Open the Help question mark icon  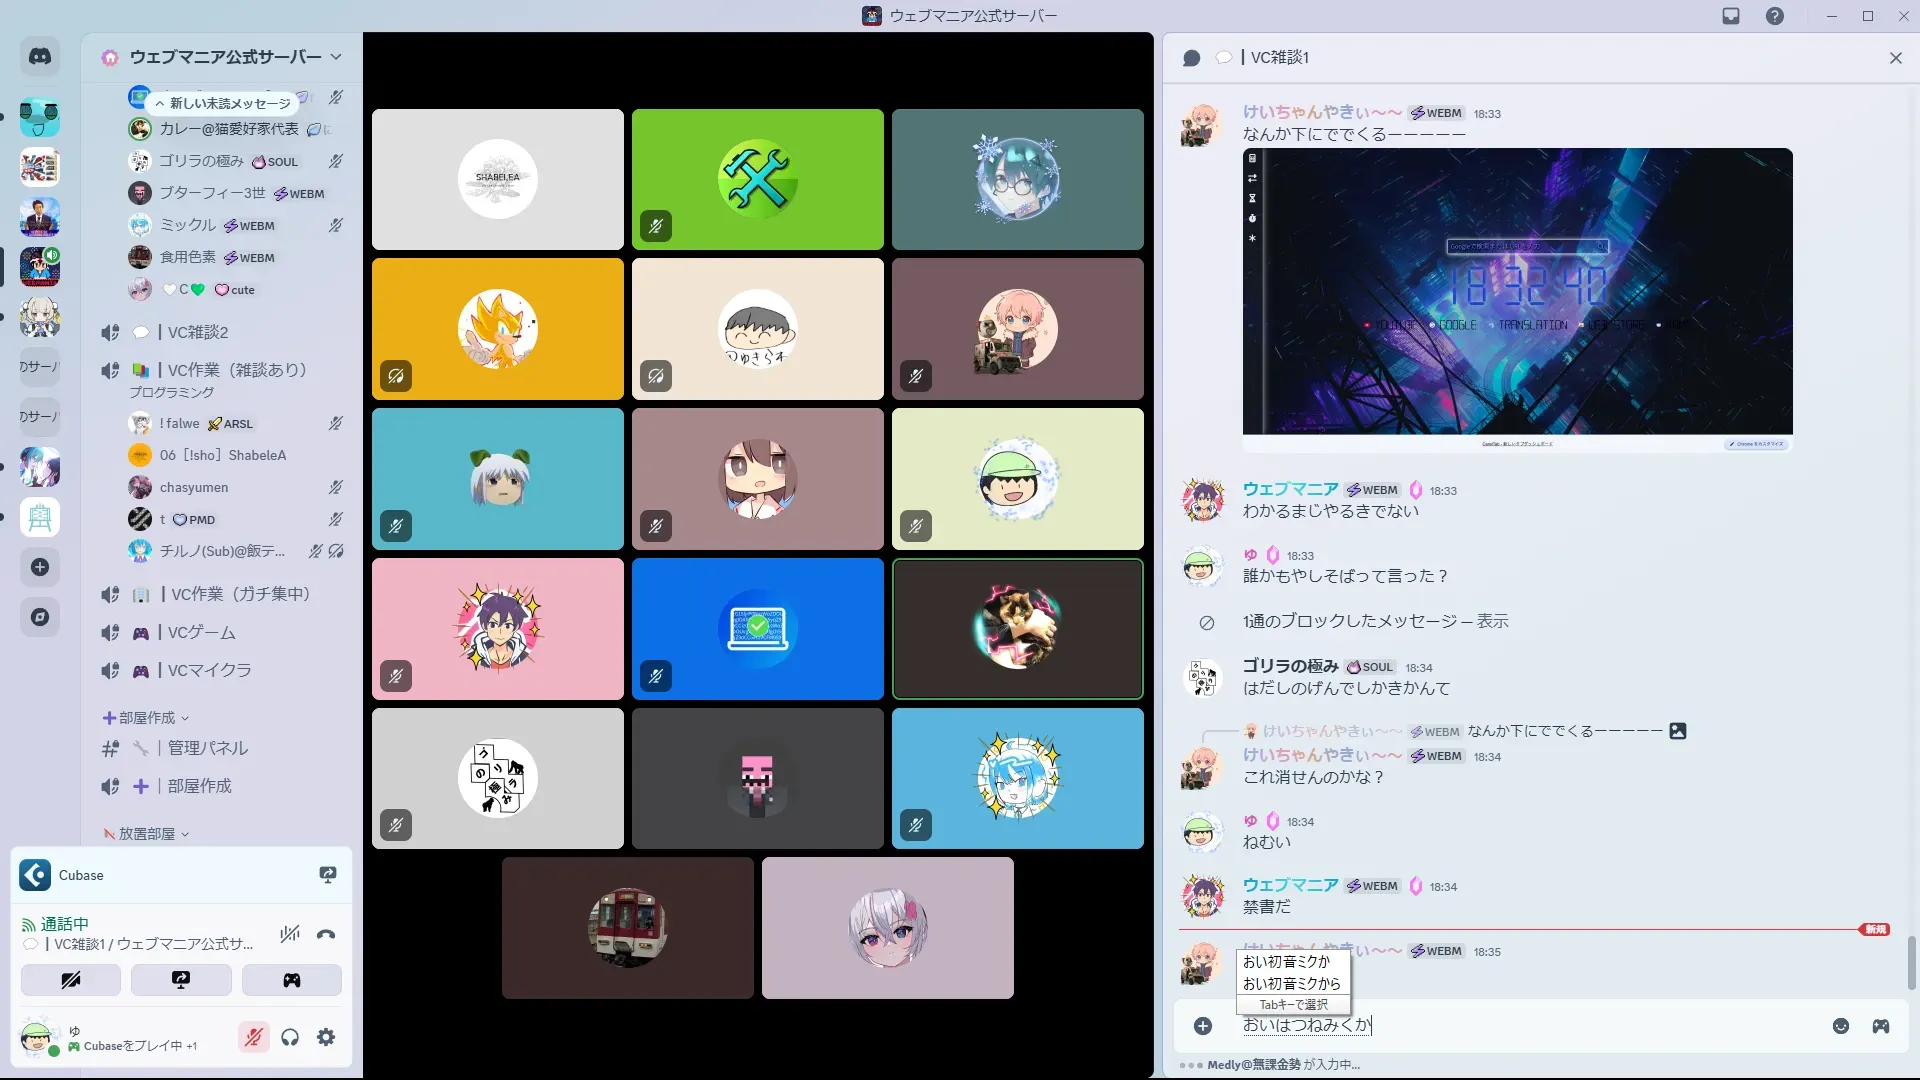(1774, 16)
